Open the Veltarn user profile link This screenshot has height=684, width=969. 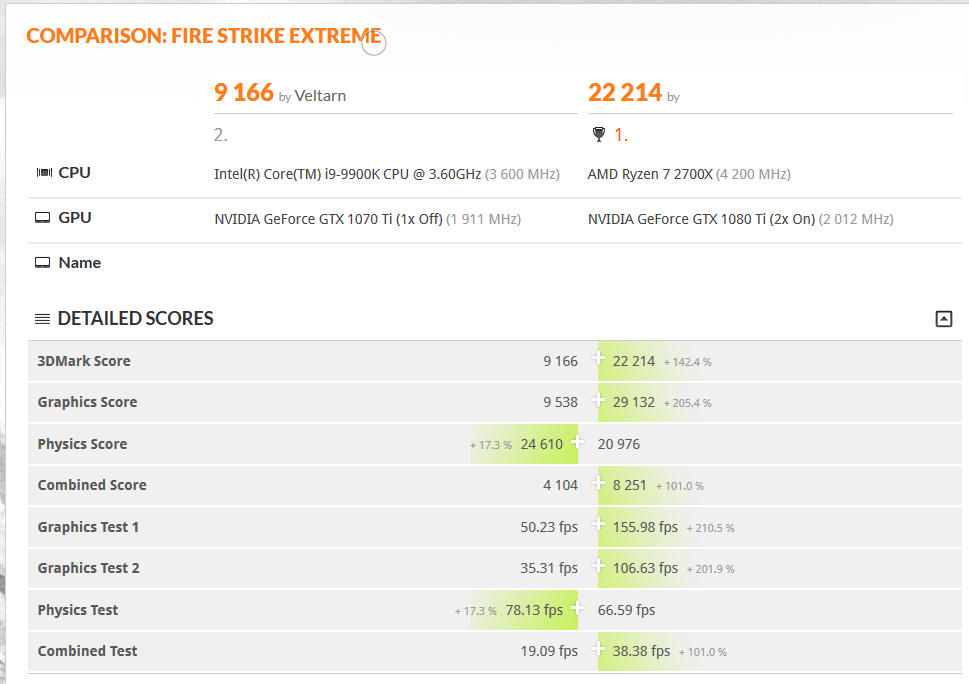point(320,96)
